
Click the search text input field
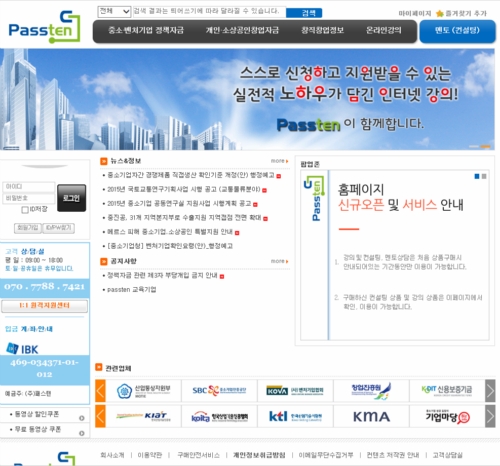[209, 12]
